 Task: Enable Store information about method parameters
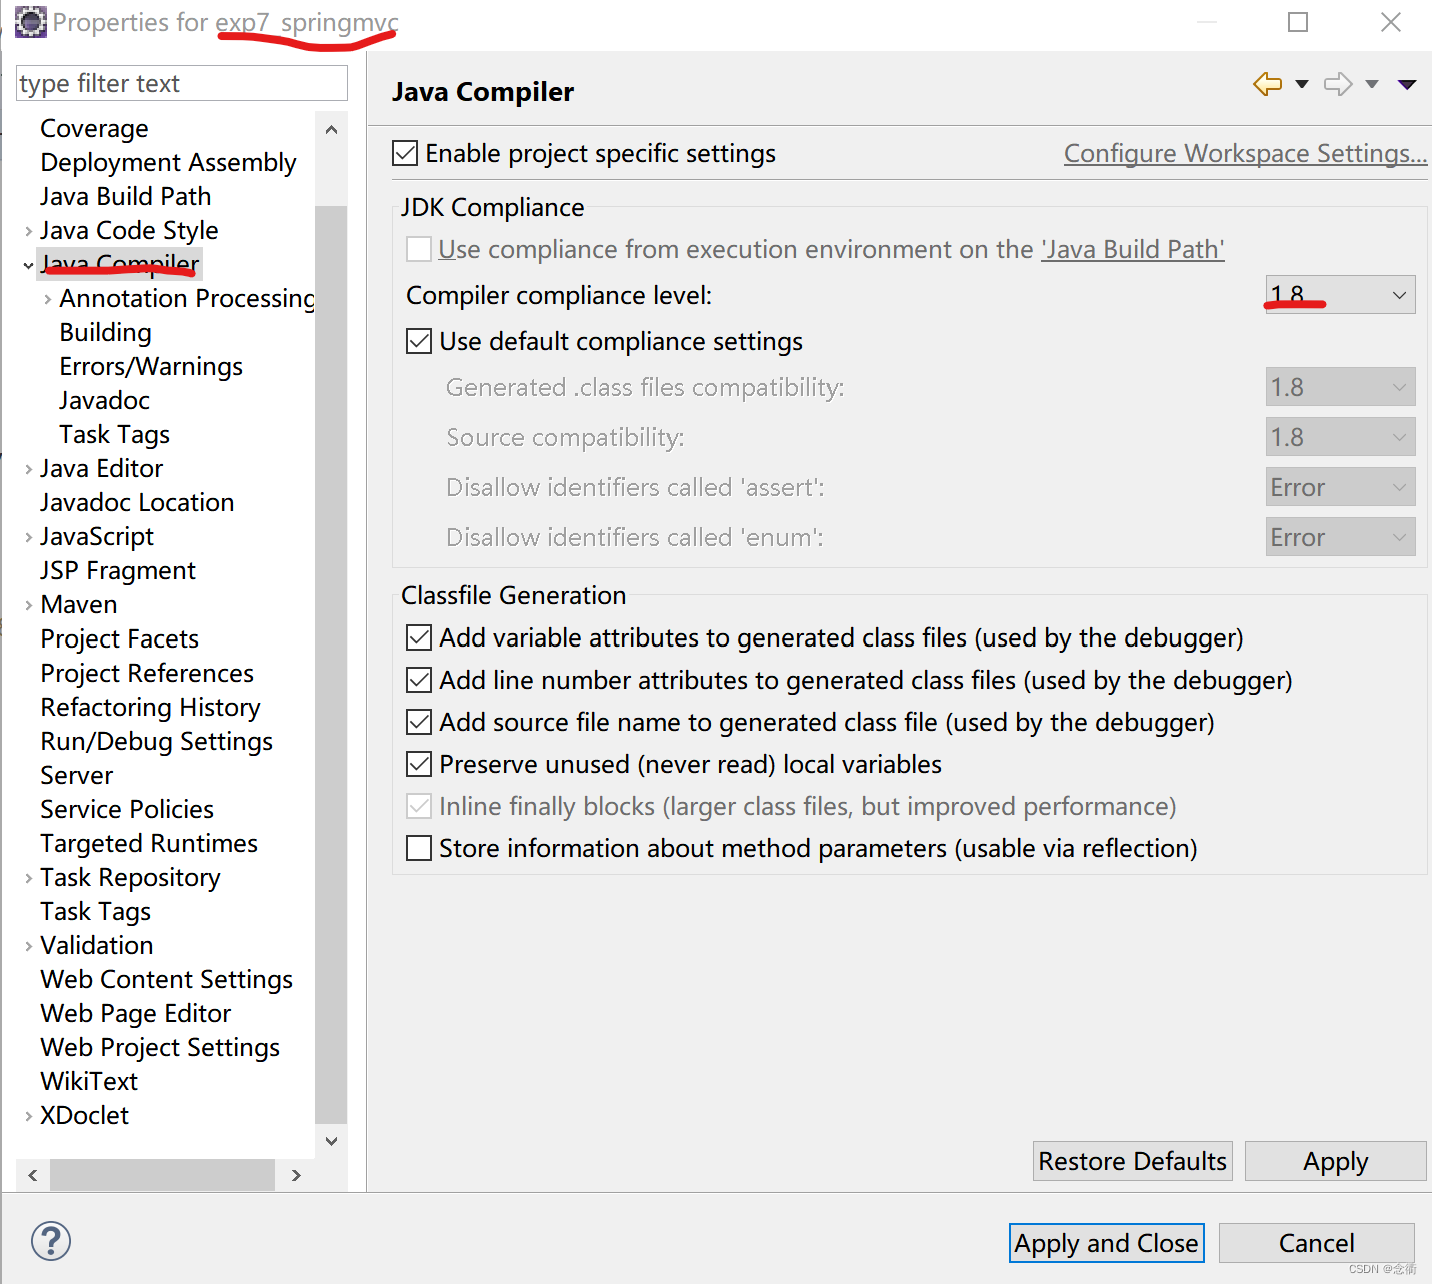pyautogui.click(x=418, y=848)
